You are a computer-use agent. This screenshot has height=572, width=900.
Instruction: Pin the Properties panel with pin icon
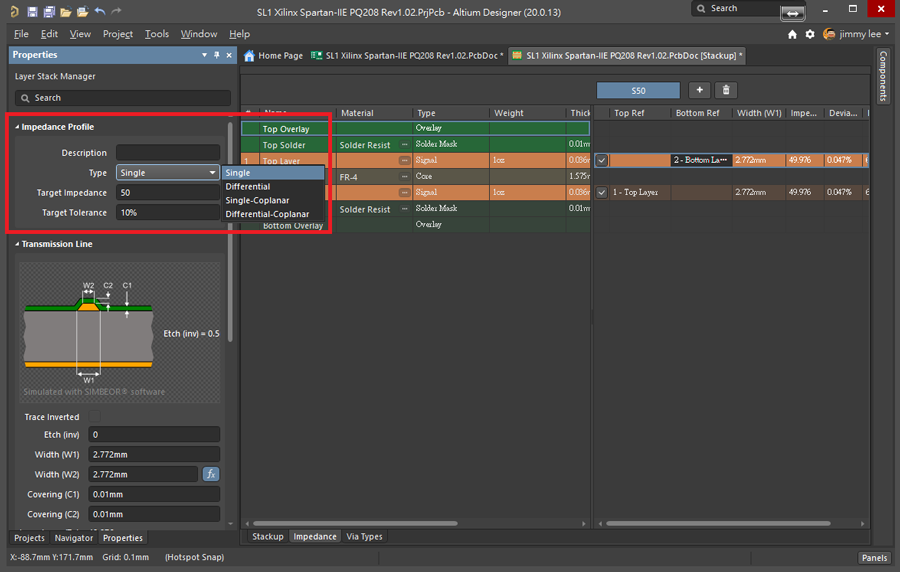point(218,55)
